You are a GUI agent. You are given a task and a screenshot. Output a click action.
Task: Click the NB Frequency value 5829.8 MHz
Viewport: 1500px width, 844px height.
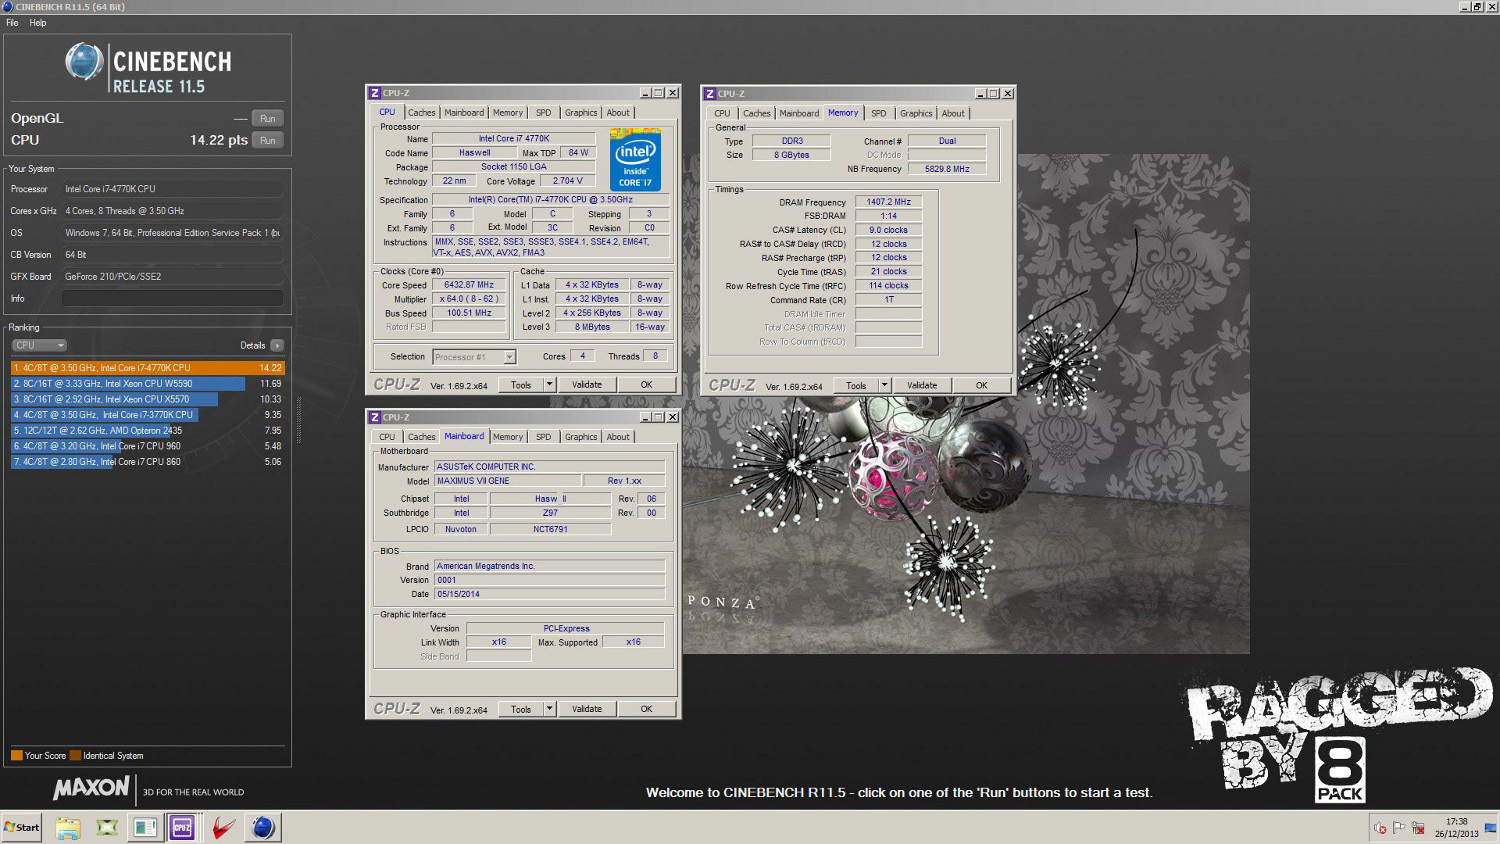pyautogui.click(x=947, y=169)
